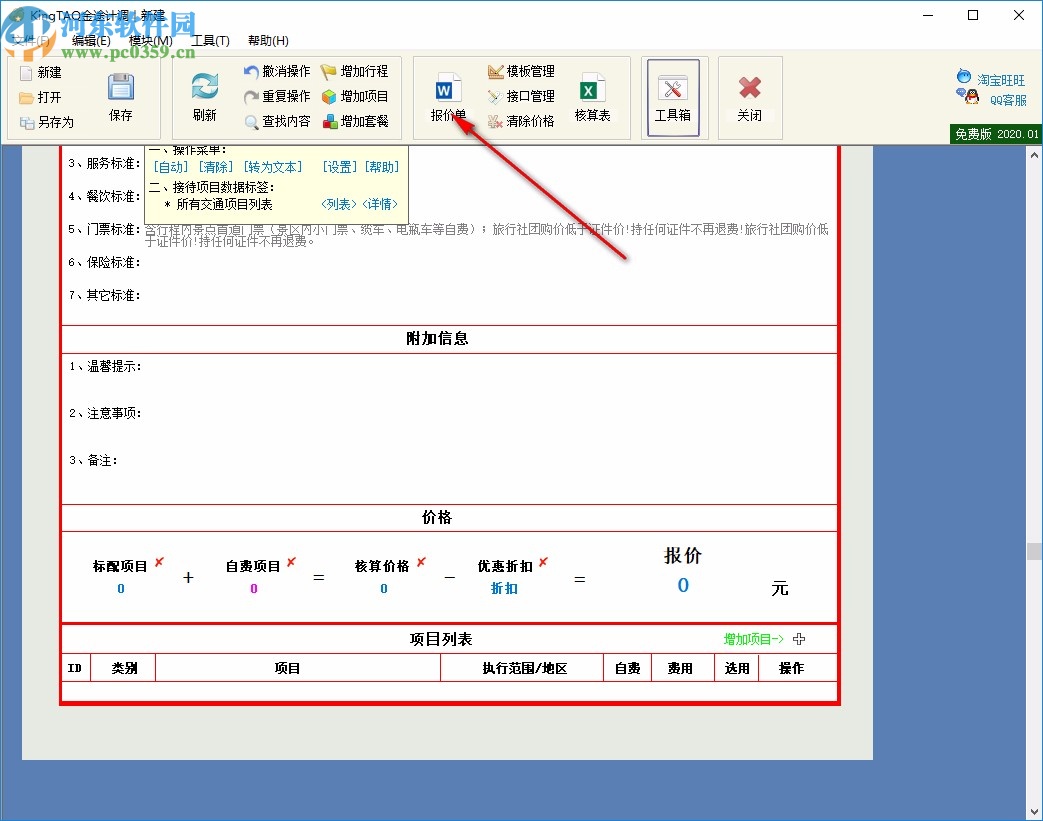Add an itinerary via 增加行程
This screenshot has height=821, width=1043.
point(355,71)
